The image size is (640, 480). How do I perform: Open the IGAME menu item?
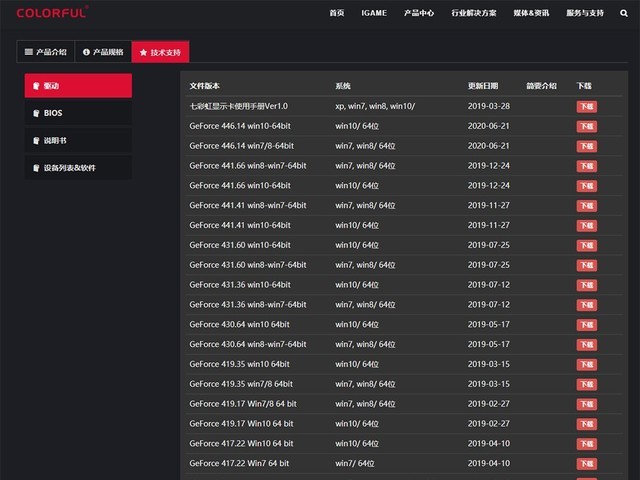(x=374, y=13)
